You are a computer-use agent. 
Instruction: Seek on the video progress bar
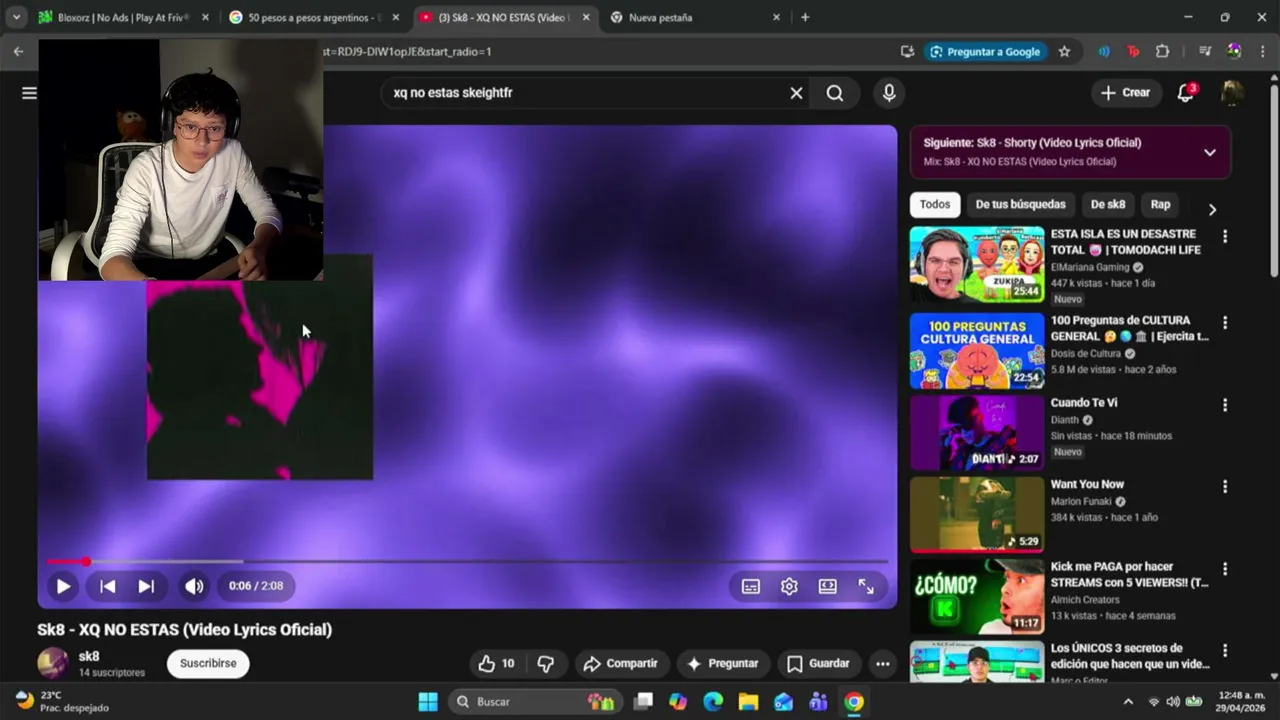click(467, 562)
